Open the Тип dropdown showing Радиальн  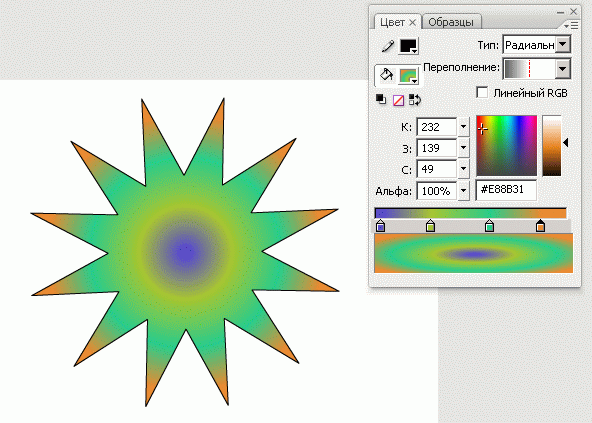(x=537, y=45)
